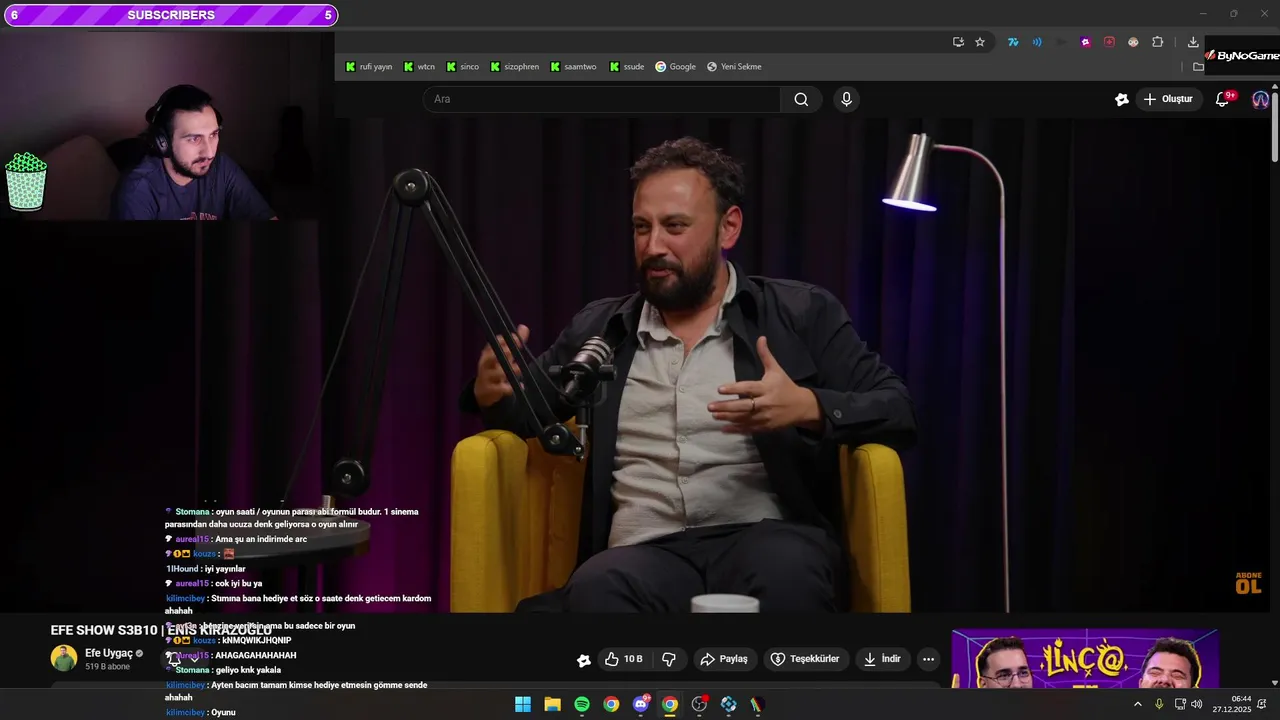Open the Windows Start menu

click(523, 704)
